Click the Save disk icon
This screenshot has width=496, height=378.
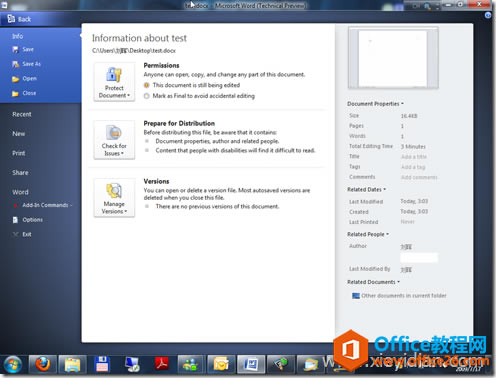point(15,50)
